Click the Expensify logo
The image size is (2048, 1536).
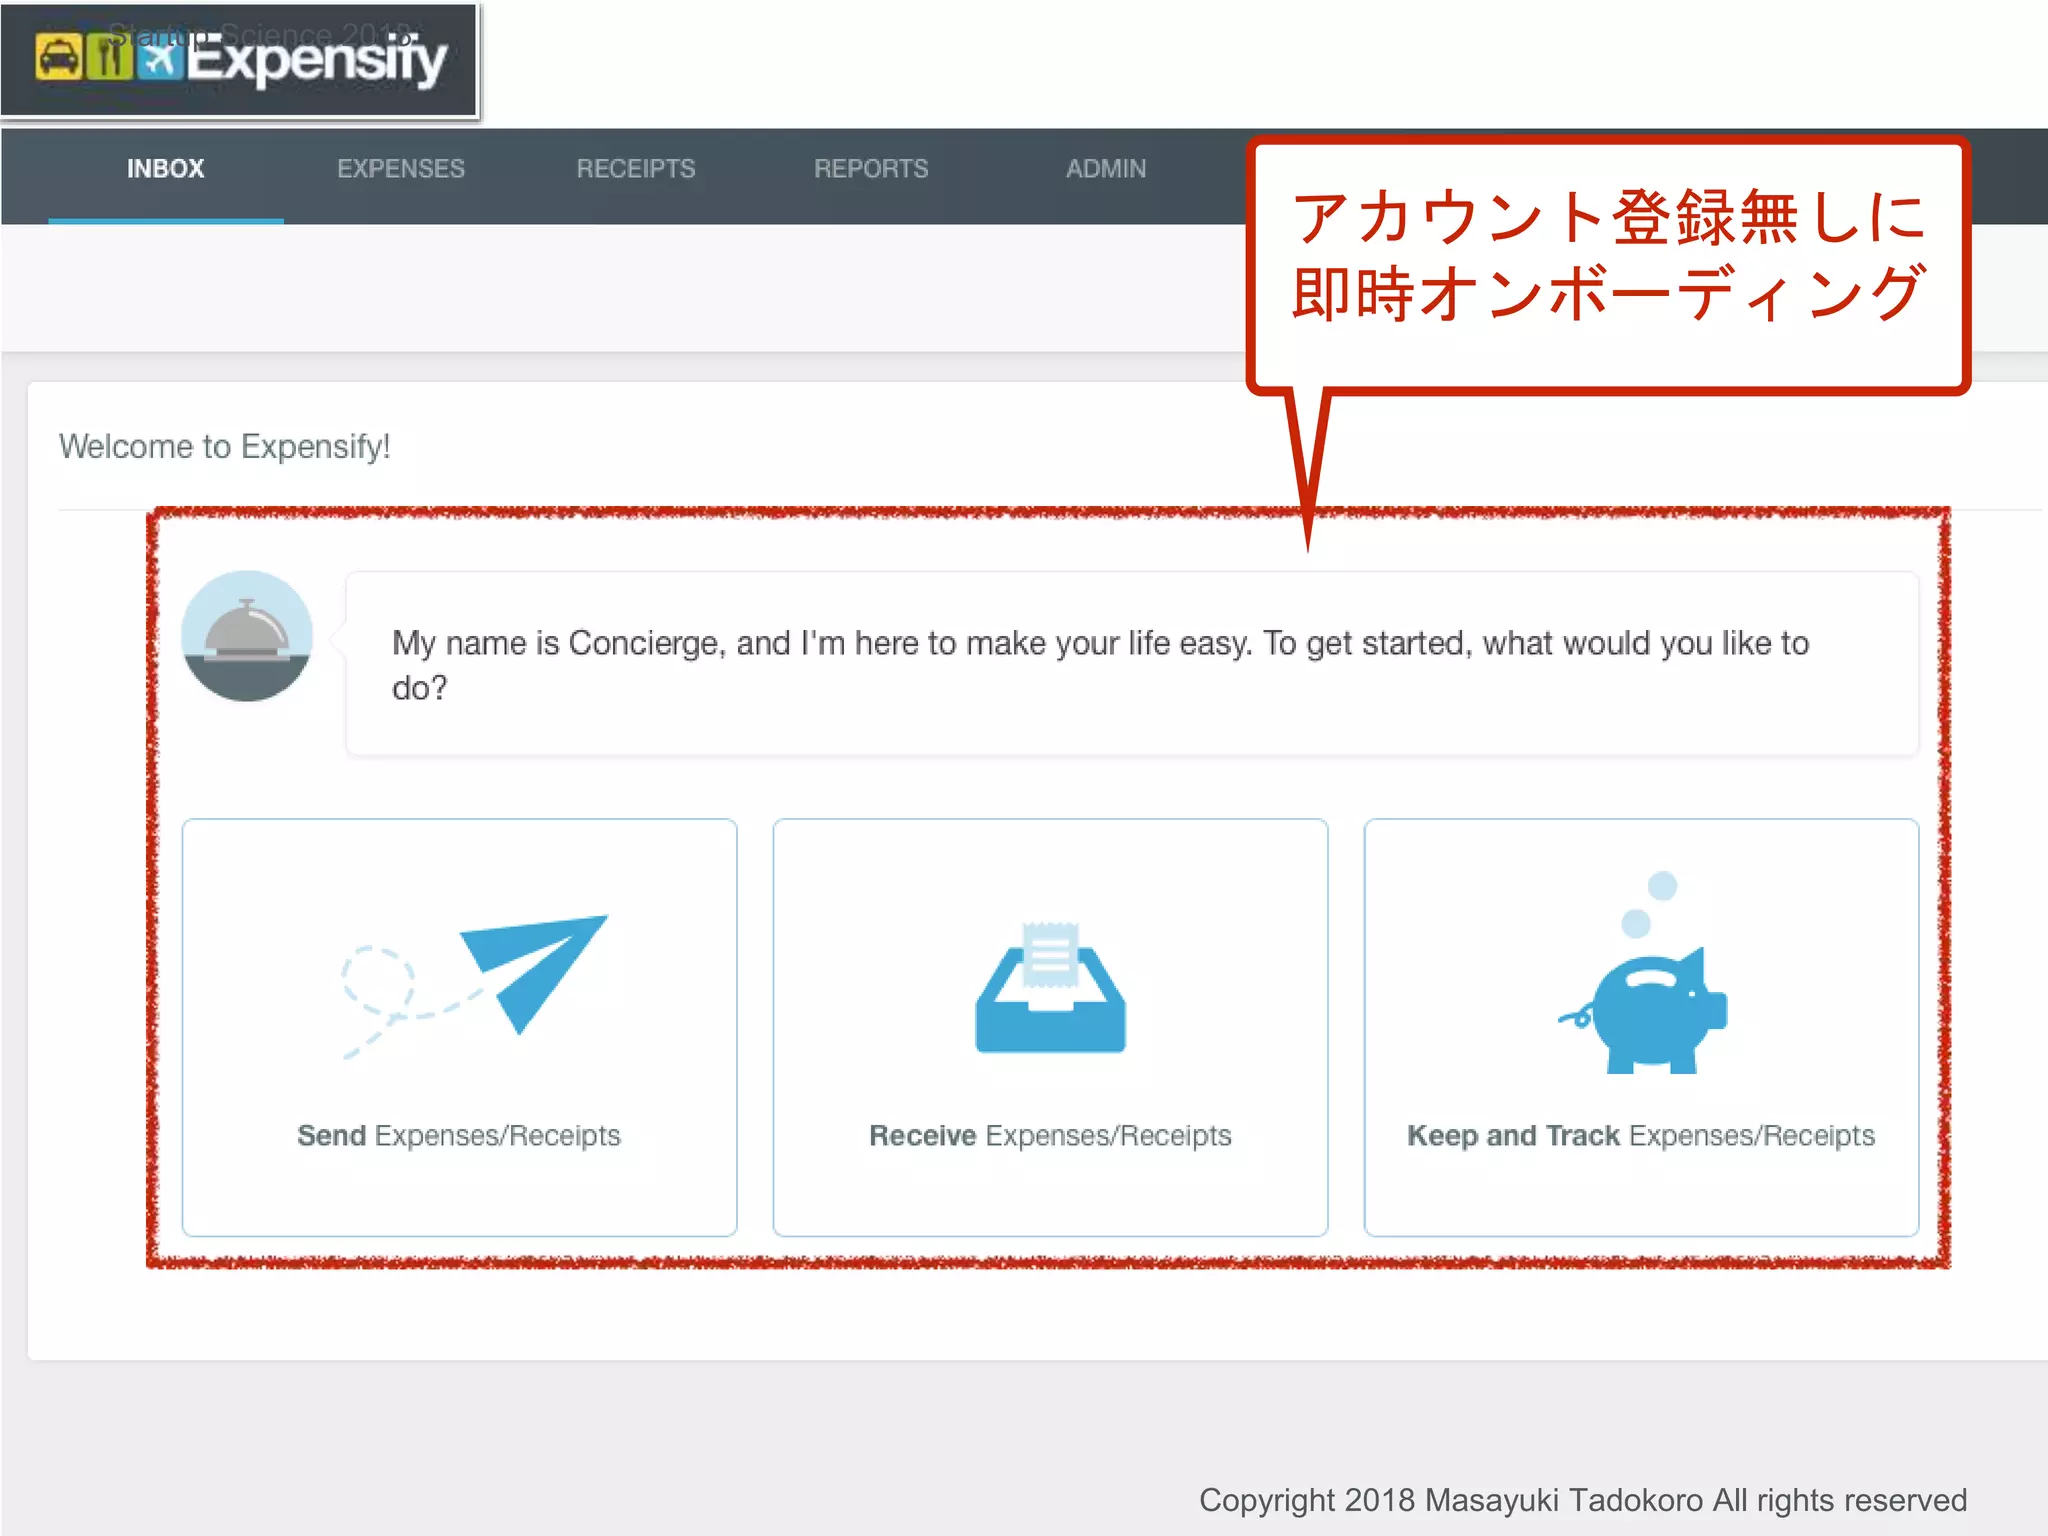coord(240,60)
